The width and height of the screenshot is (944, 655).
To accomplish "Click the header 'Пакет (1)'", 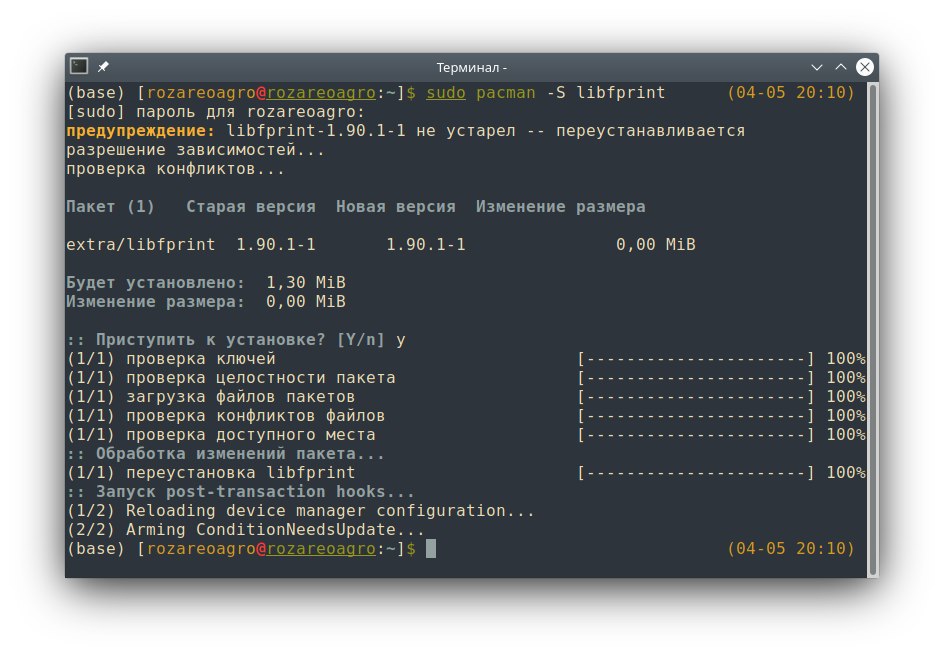I will 111,206.
